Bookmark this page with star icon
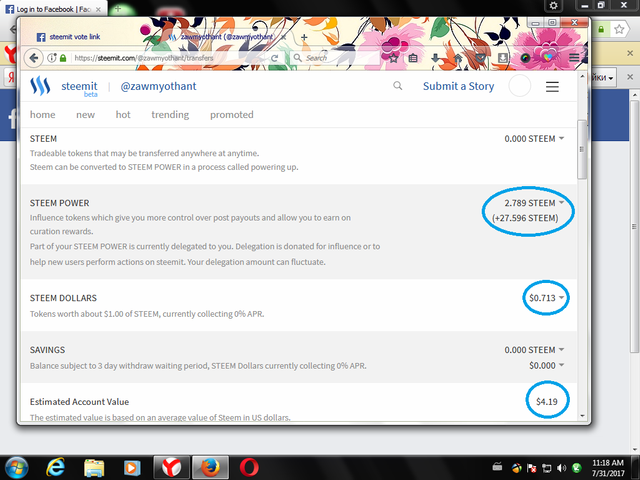Image resolution: width=640 pixels, height=480 pixels. 393,58
